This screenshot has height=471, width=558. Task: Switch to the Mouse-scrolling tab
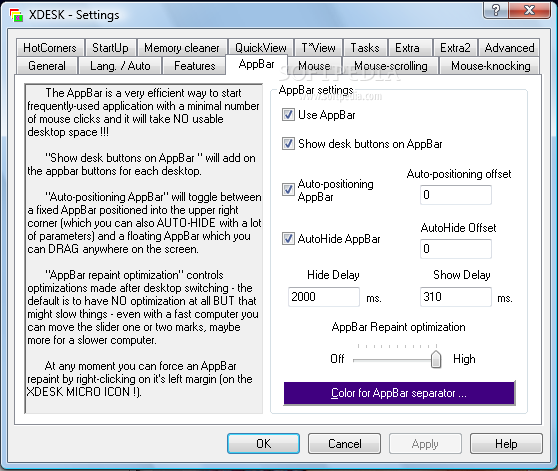click(x=391, y=66)
